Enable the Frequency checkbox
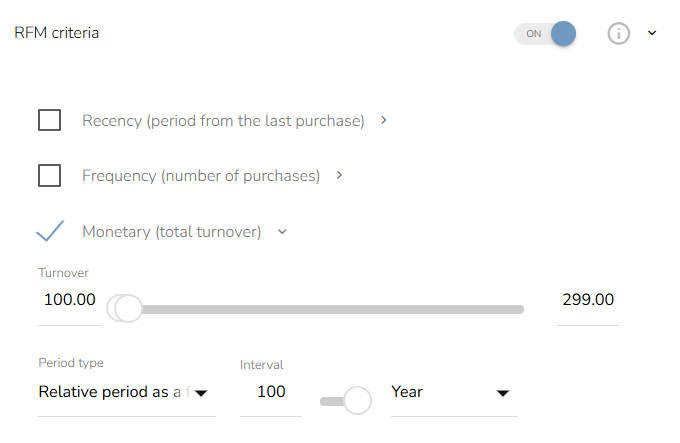680x443 pixels. pyautogui.click(x=49, y=176)
